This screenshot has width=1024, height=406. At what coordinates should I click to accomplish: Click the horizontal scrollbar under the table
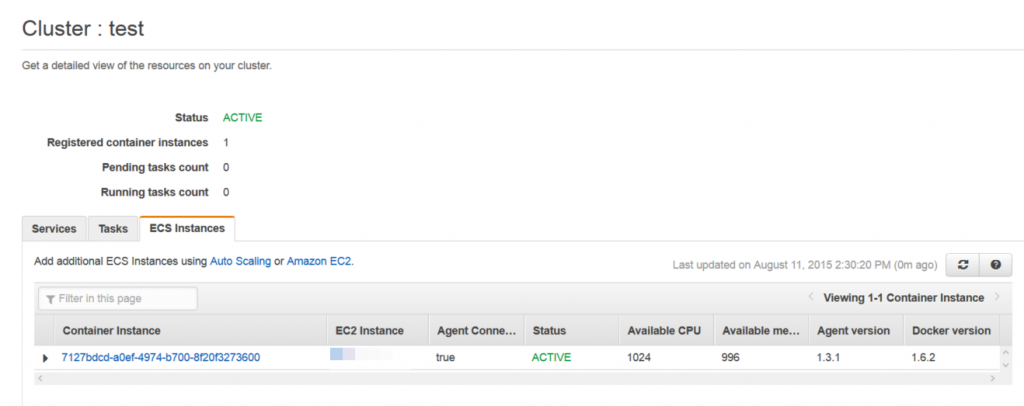click(517, 378)
